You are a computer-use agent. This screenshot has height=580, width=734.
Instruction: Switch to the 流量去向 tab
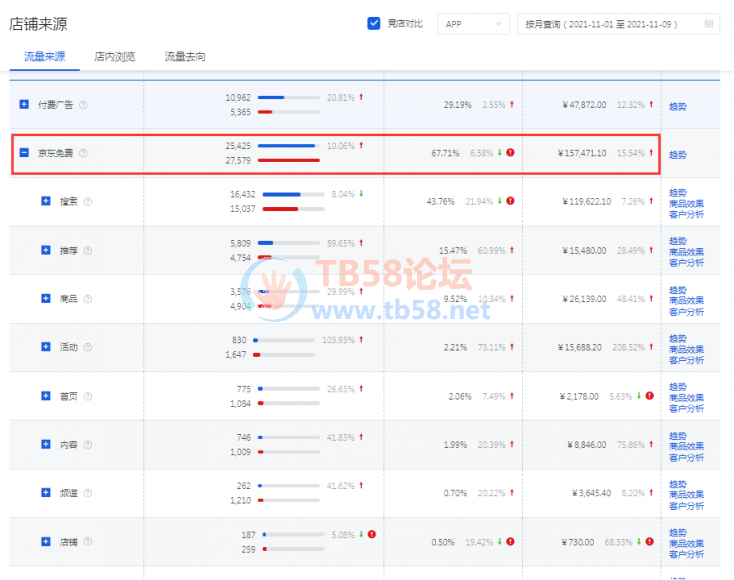(x=185, y=57)
